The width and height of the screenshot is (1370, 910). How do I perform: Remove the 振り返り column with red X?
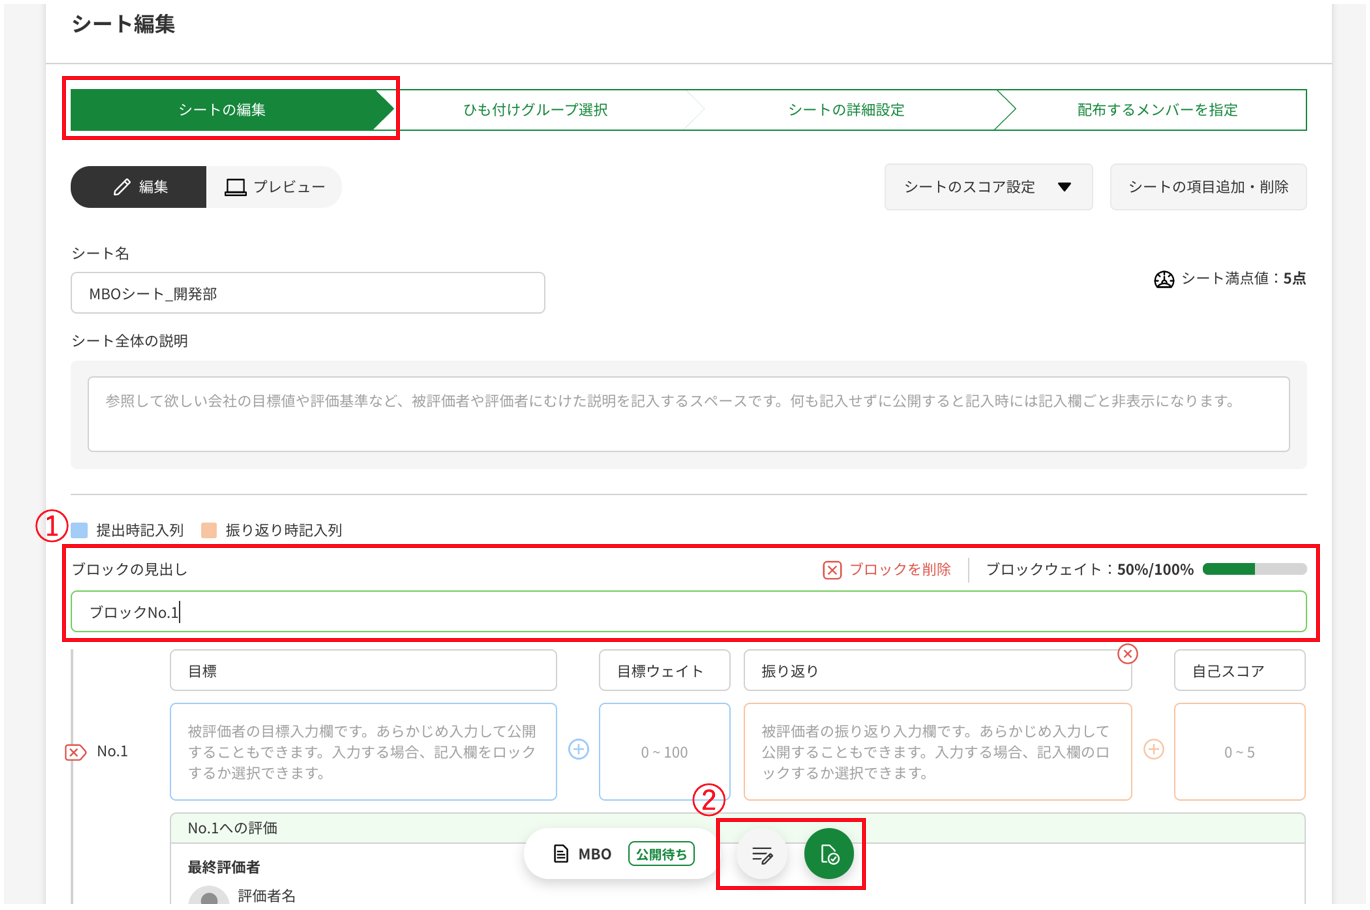point(1128,654)
